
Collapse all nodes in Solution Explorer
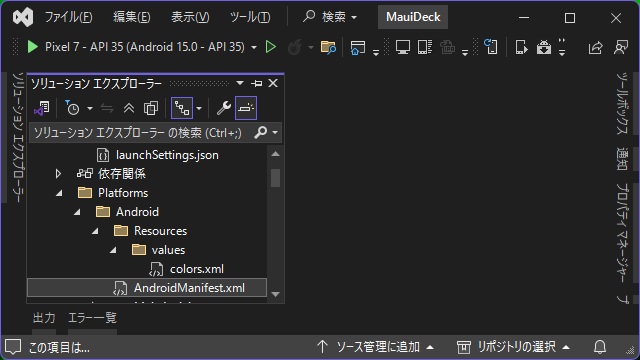coord(129,108)
